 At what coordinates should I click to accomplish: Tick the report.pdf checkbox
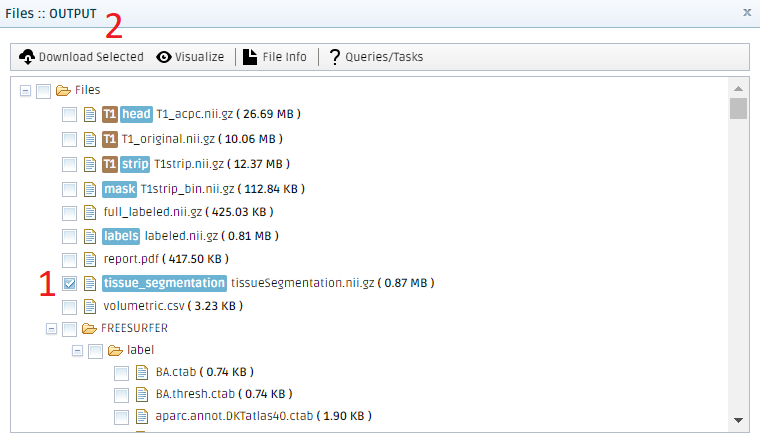69,260
